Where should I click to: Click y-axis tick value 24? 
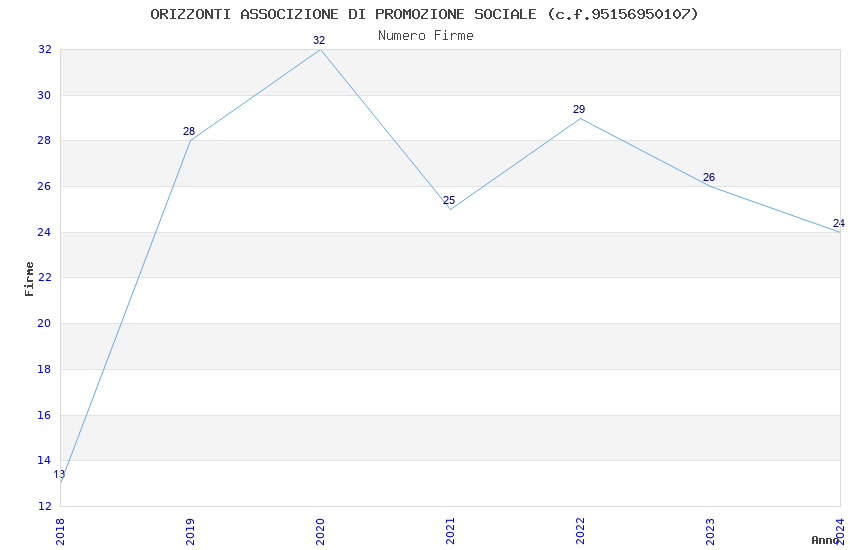[x=44, y=232]
